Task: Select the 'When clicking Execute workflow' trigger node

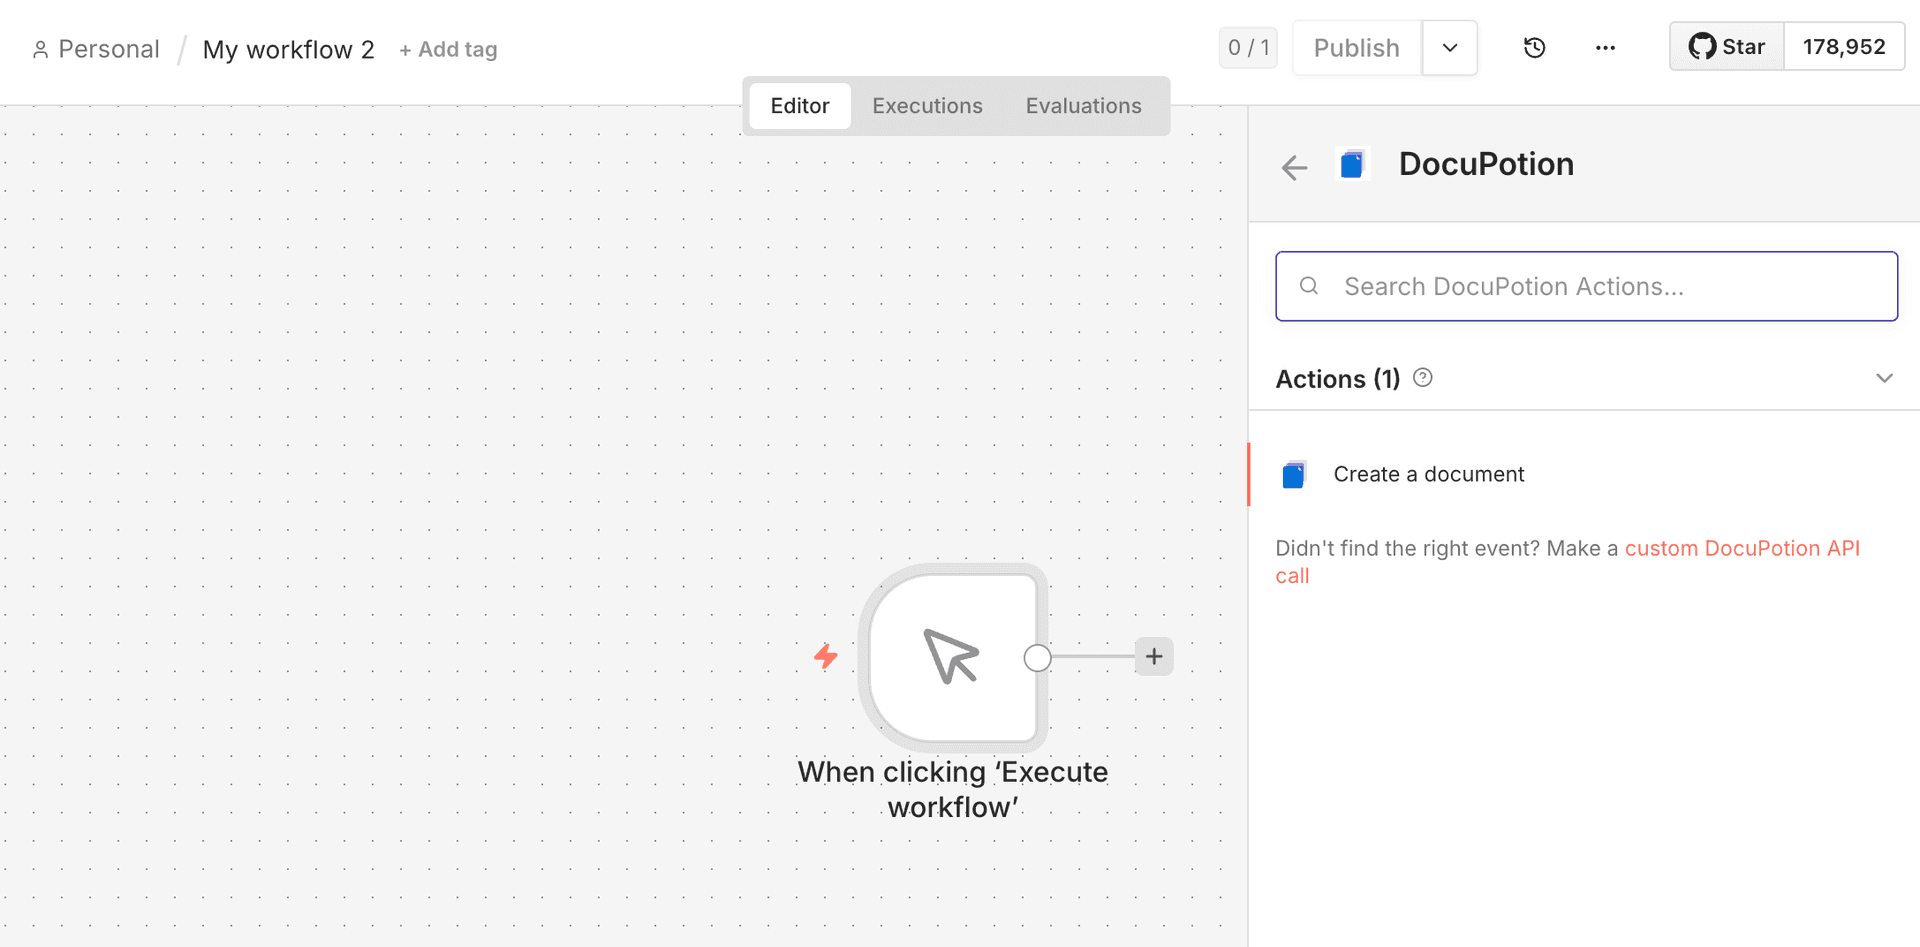Action: tap(952, 657)
